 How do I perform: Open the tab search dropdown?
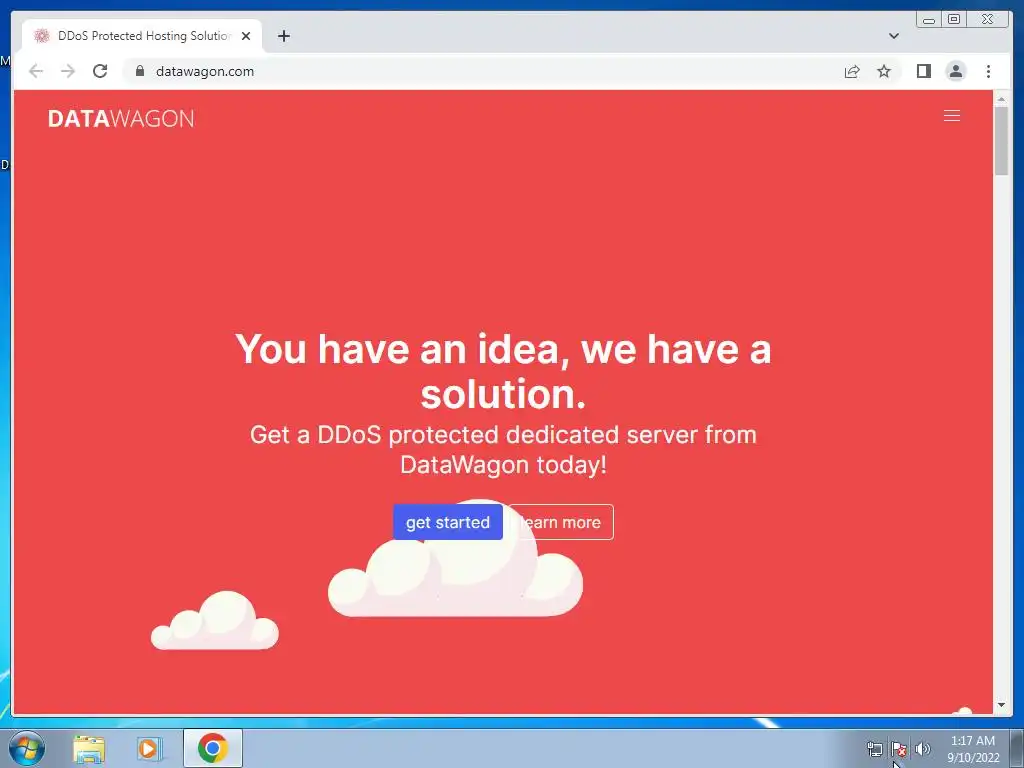[x=893, y=36]
